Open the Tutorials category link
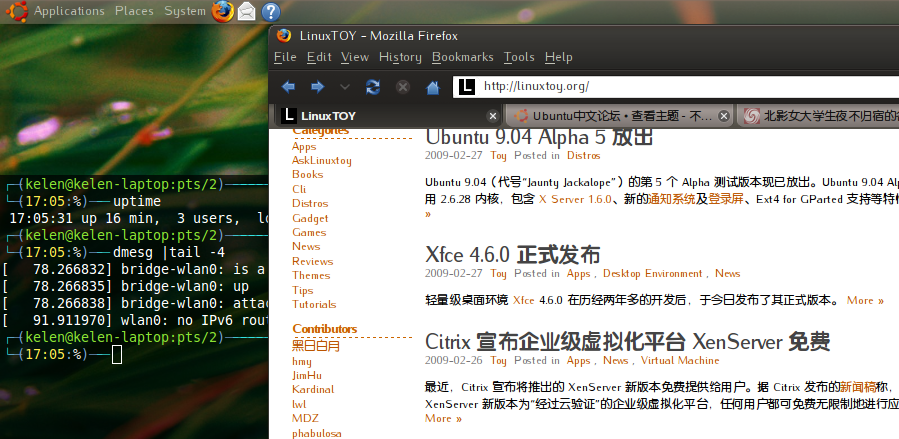This screenshot has height=439, width=899. point(314,304)
